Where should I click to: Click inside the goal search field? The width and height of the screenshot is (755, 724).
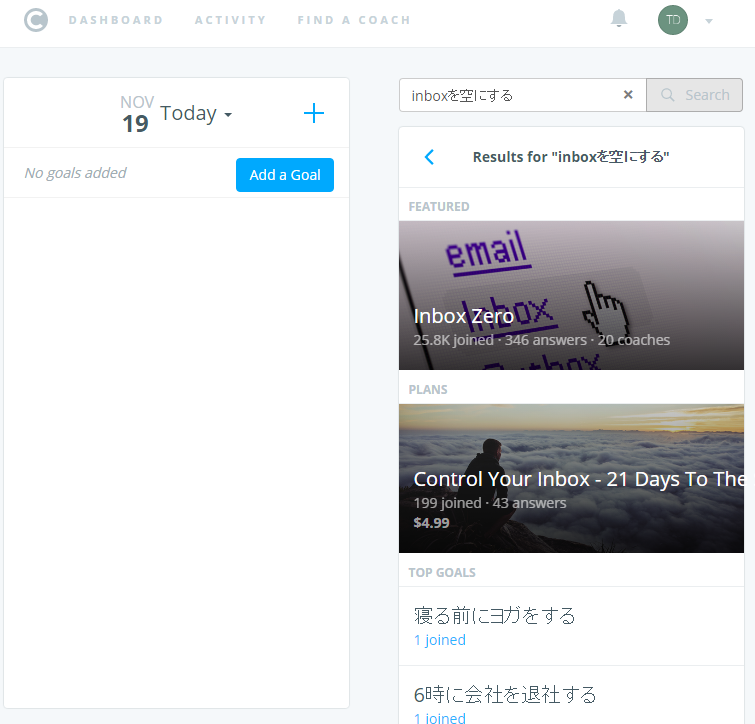510,95
